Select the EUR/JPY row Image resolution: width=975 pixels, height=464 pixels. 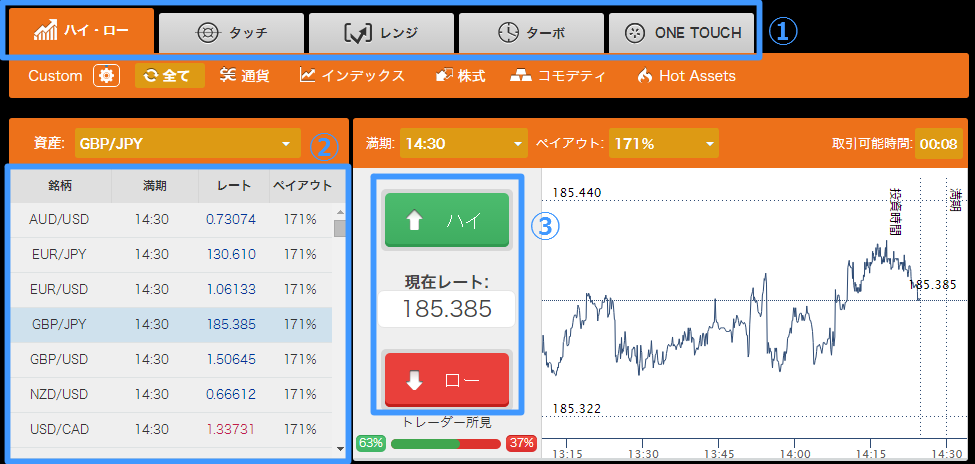coord(172,254)
